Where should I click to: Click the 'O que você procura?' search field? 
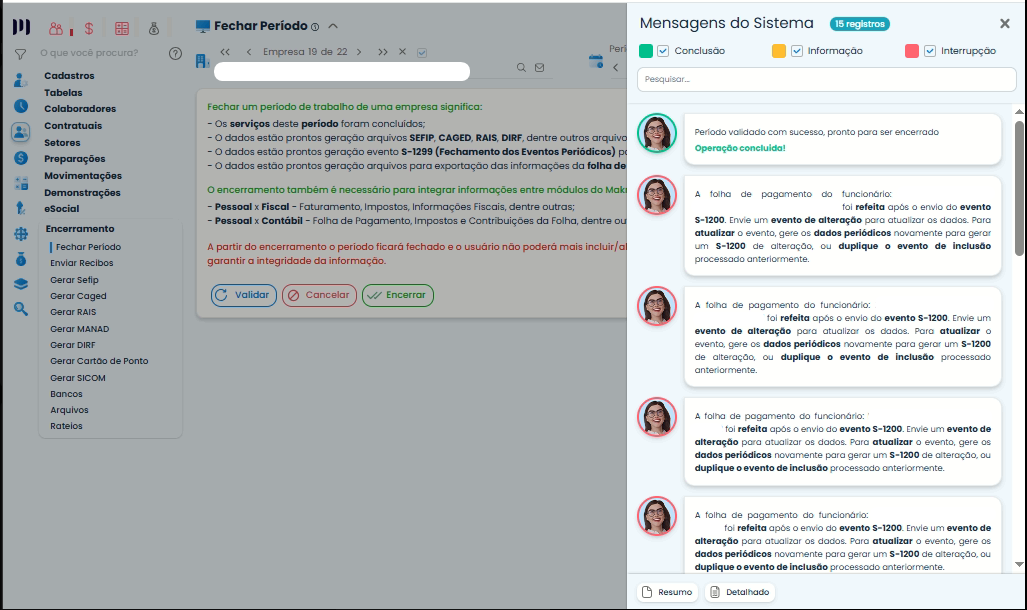(x=89, y=53)
